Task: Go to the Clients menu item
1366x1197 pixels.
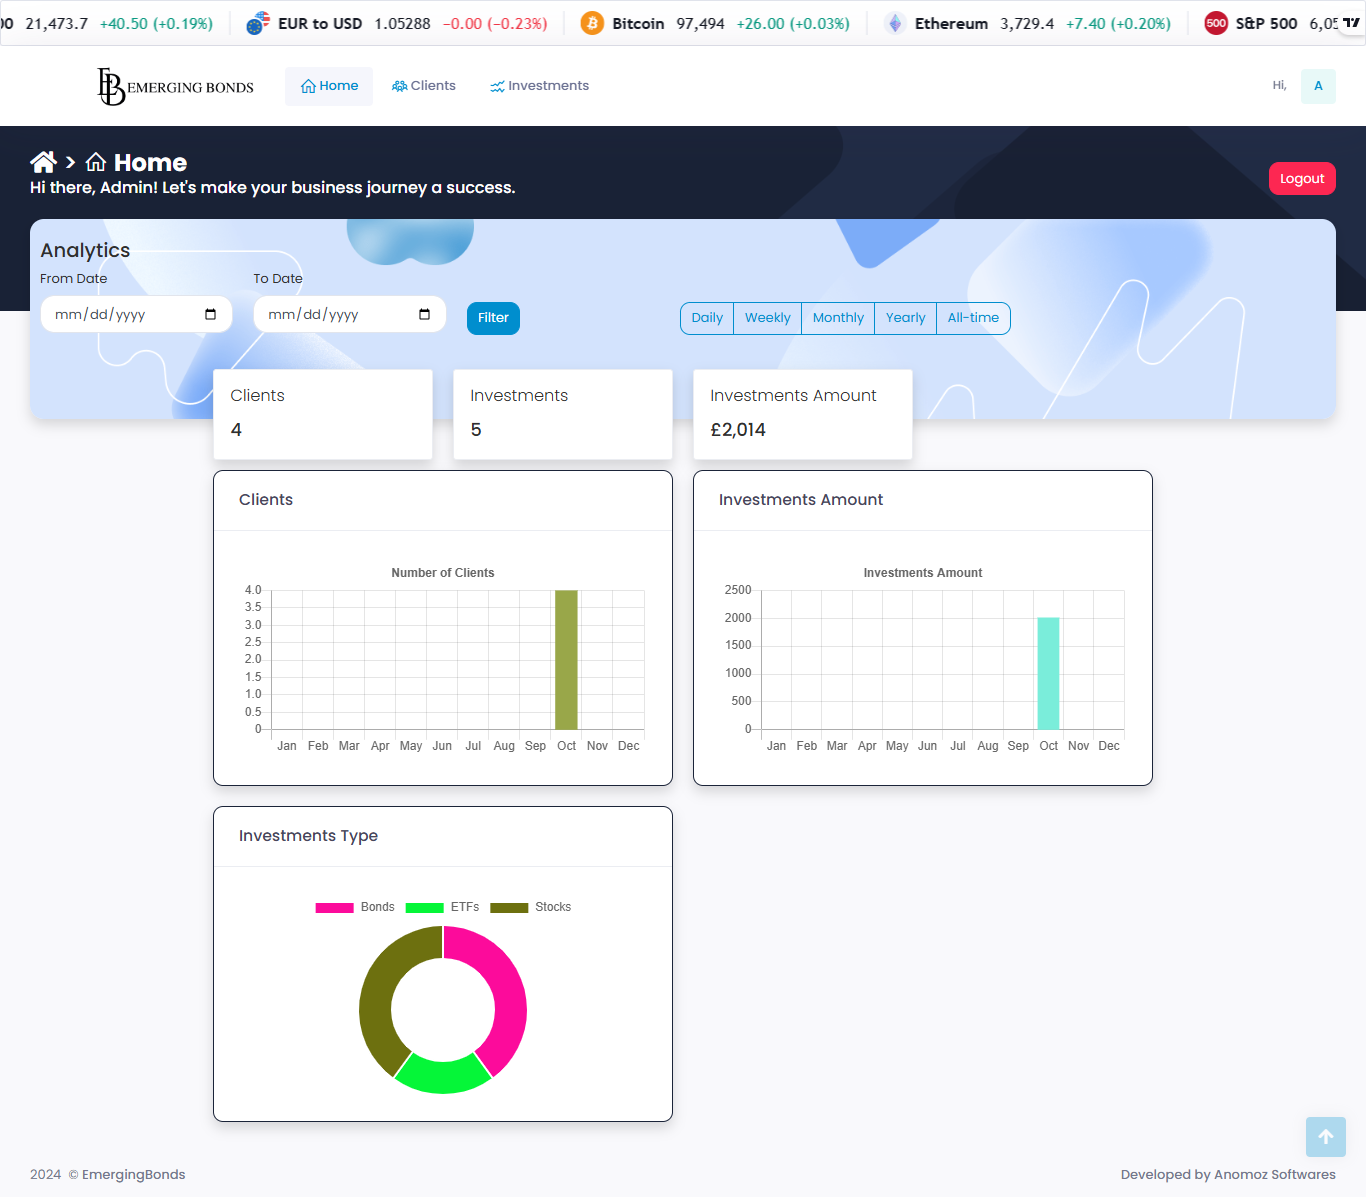Action: [424, 86]
